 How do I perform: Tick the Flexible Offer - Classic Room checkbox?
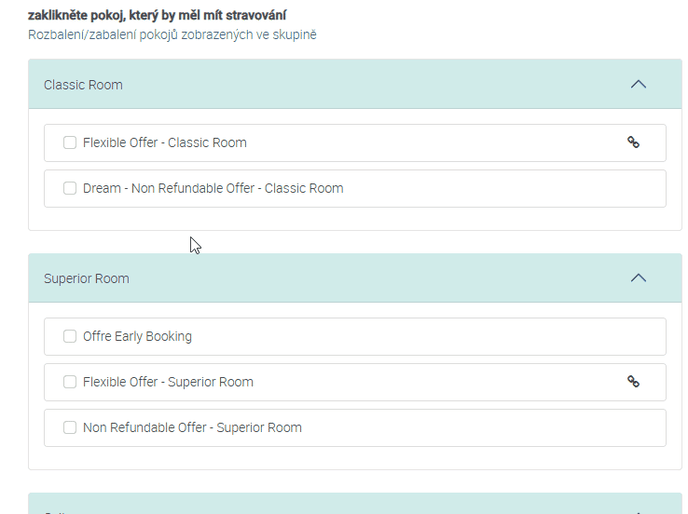pyautogui.click(x=70, y=143)
